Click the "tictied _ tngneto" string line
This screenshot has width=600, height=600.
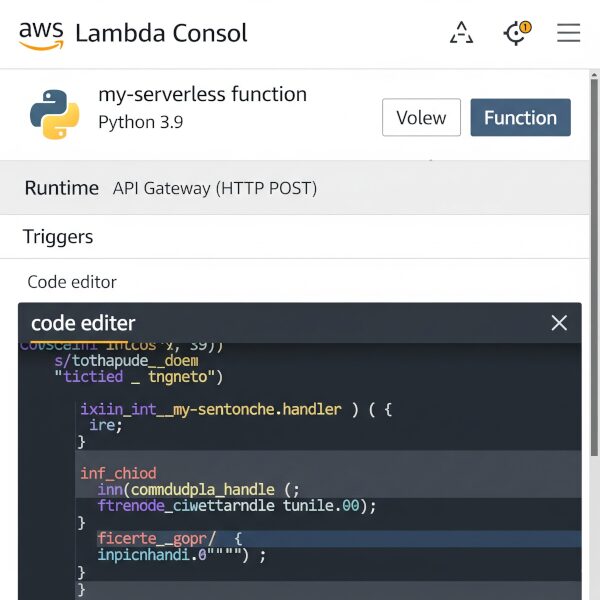pos(139,377)
